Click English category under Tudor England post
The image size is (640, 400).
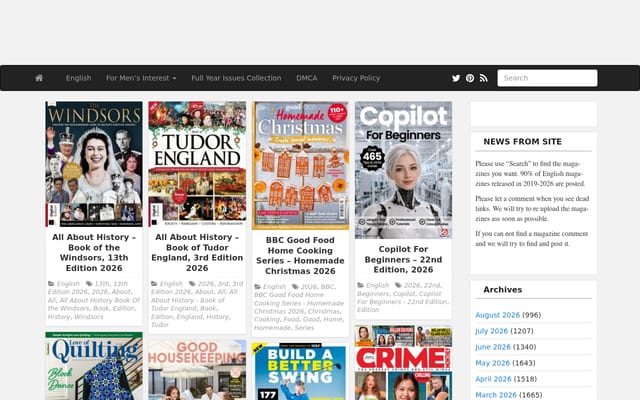click(171, 284)
